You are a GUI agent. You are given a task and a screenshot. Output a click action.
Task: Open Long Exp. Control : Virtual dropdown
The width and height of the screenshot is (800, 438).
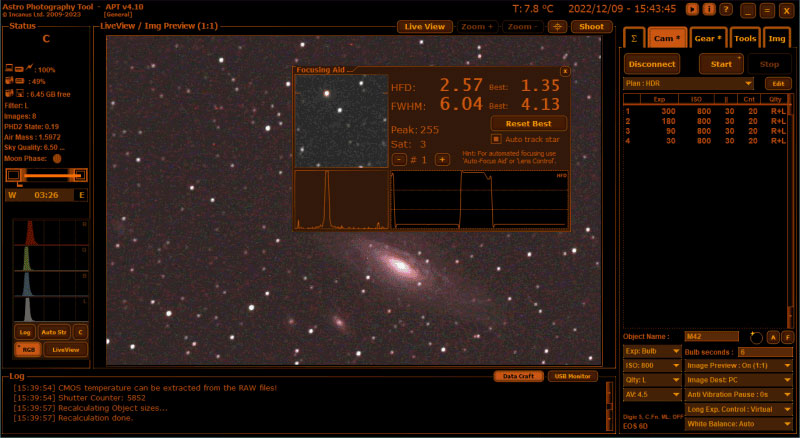738,409
